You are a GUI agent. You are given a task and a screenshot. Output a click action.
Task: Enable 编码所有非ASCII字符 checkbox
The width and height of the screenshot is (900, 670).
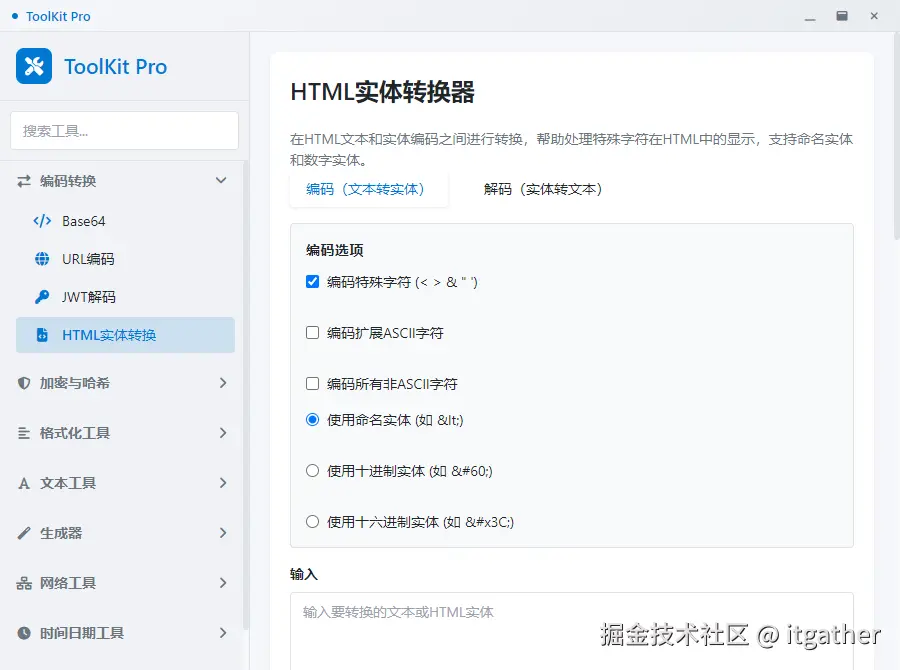(x=312, y=384)
